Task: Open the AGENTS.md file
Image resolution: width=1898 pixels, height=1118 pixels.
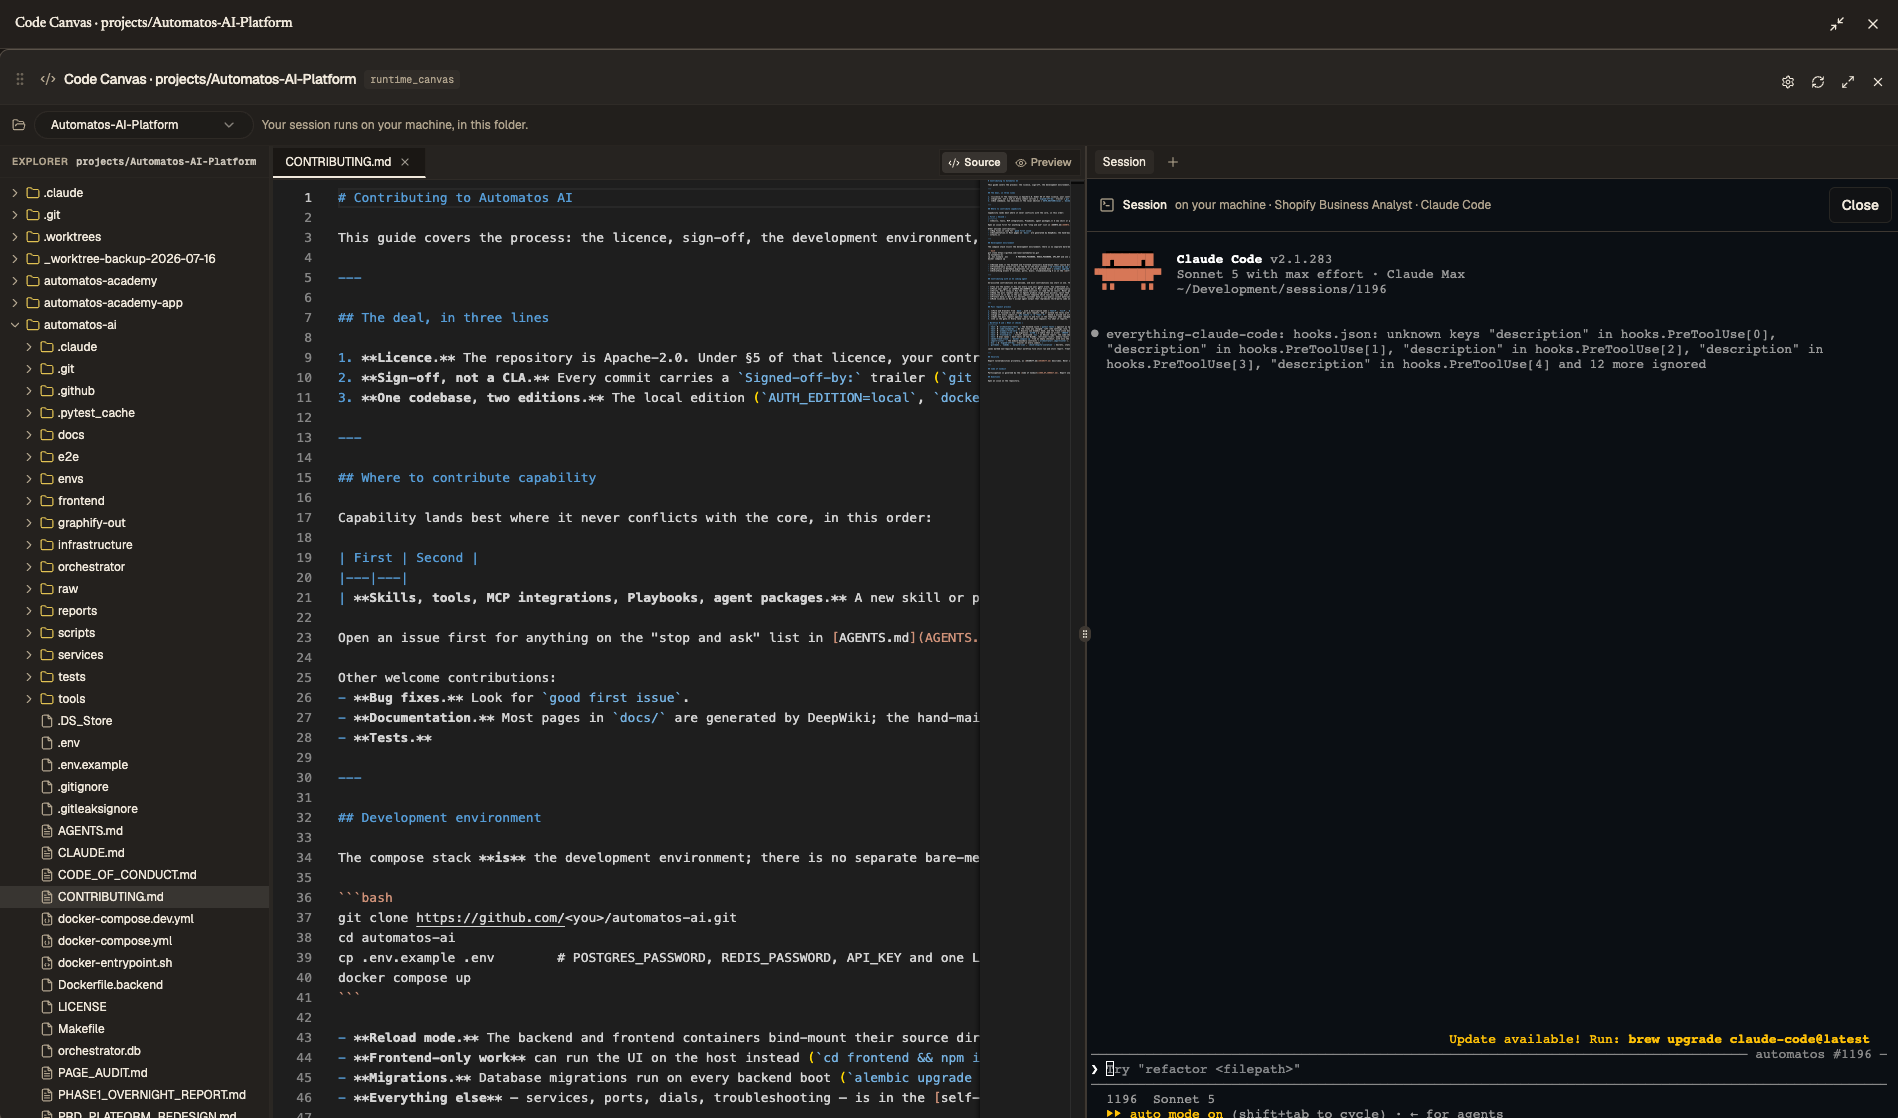Action: coord(135,831)
